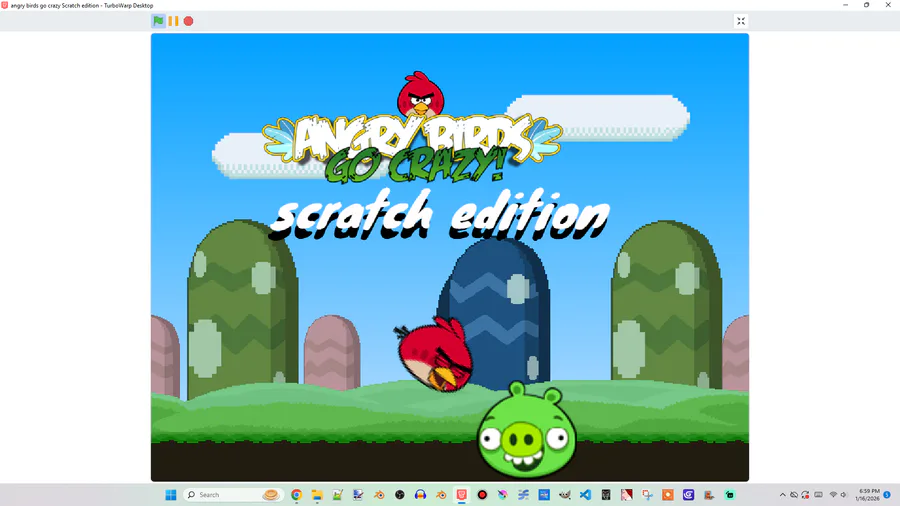Launch the first Blender icon in the taskbar

(379, 495)
